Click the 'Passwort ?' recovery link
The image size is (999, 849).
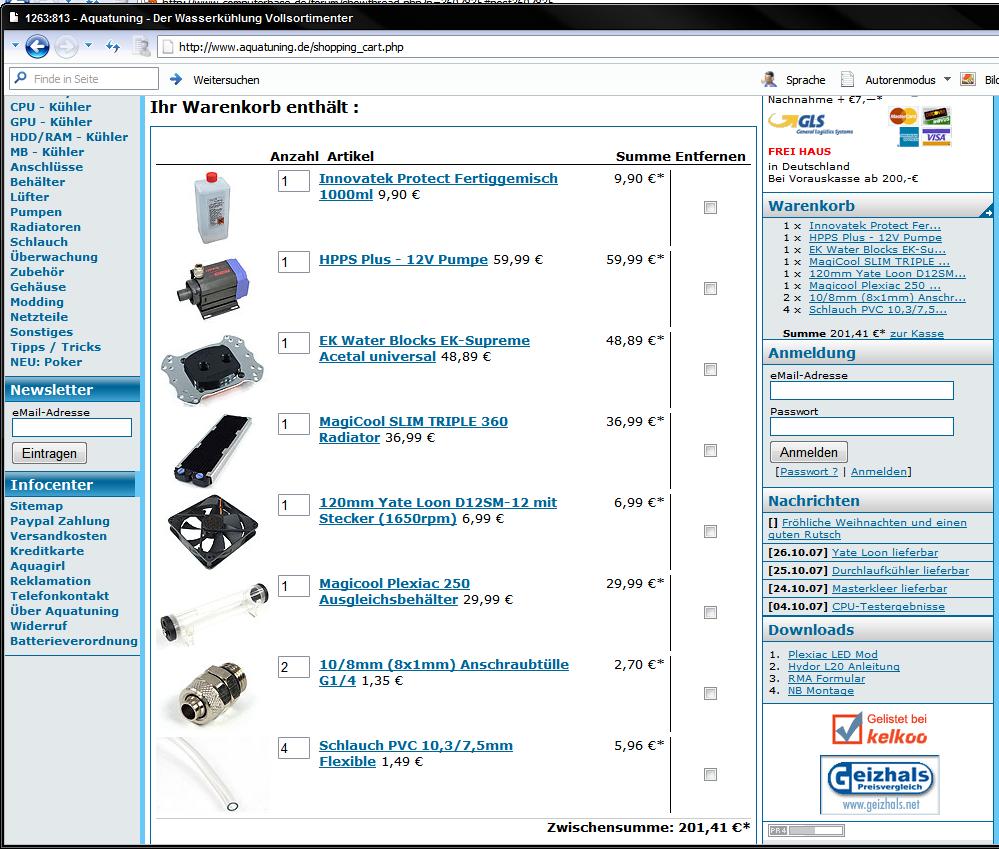coord(809,471)
